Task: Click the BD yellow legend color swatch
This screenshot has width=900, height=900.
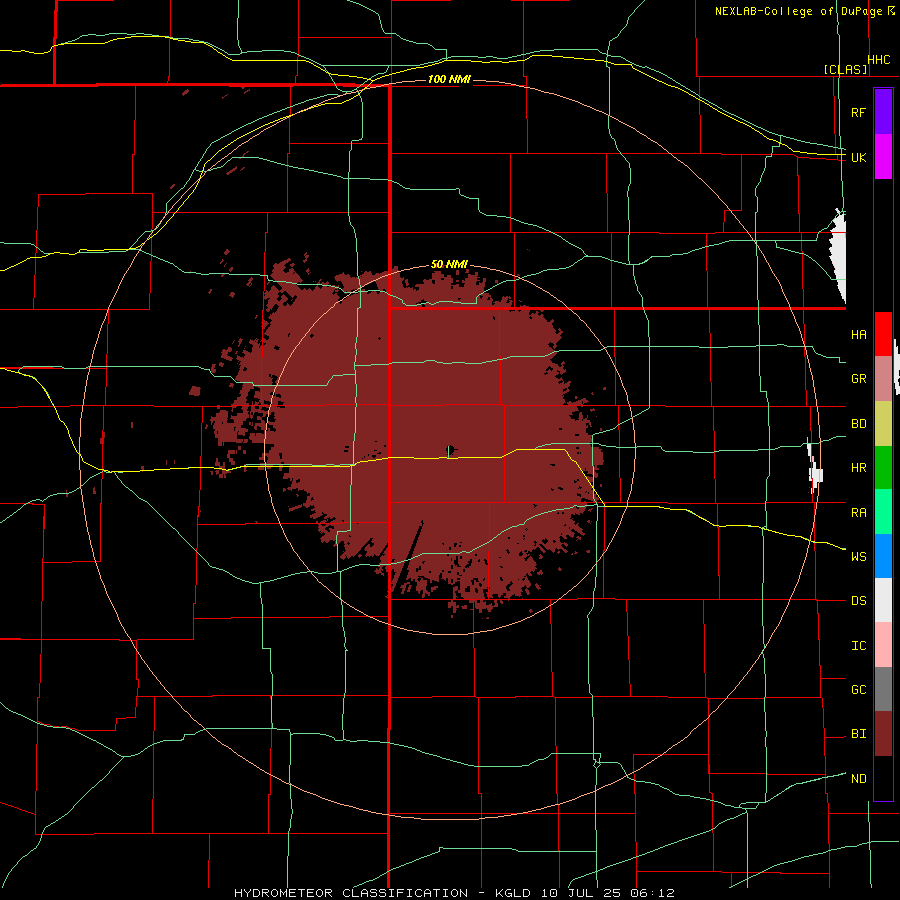Action: 883,424
